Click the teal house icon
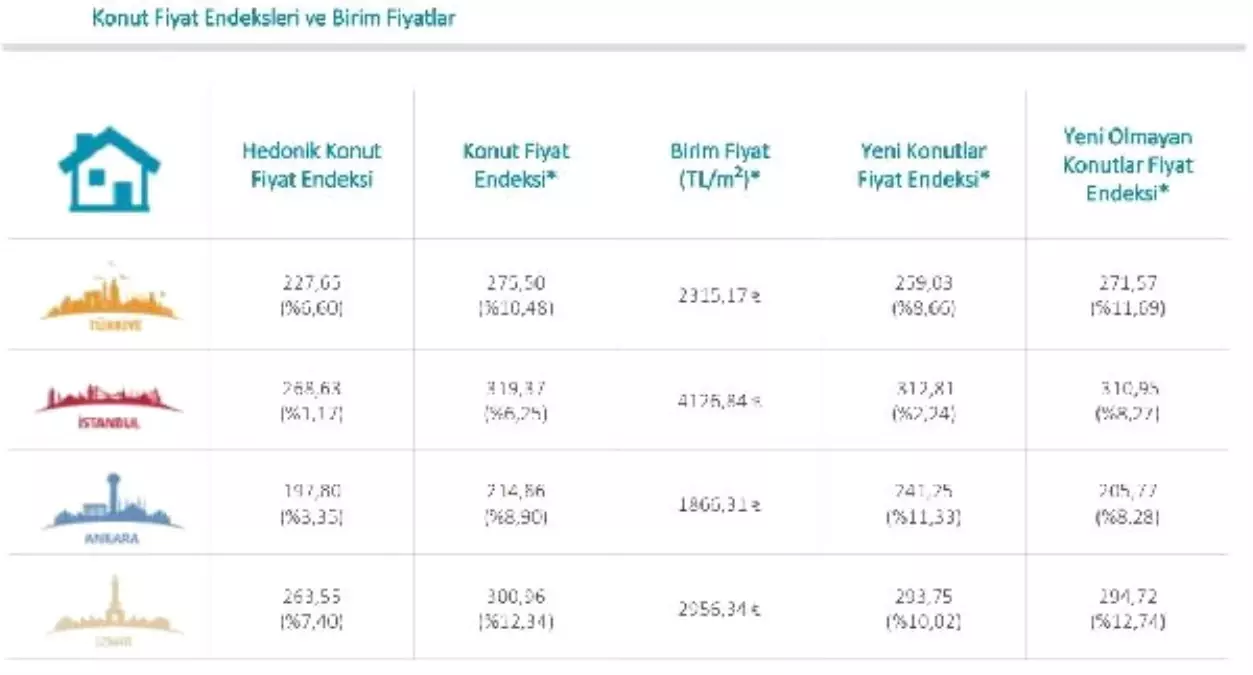Screen dimensions: 1253x675 pos(109,168)
